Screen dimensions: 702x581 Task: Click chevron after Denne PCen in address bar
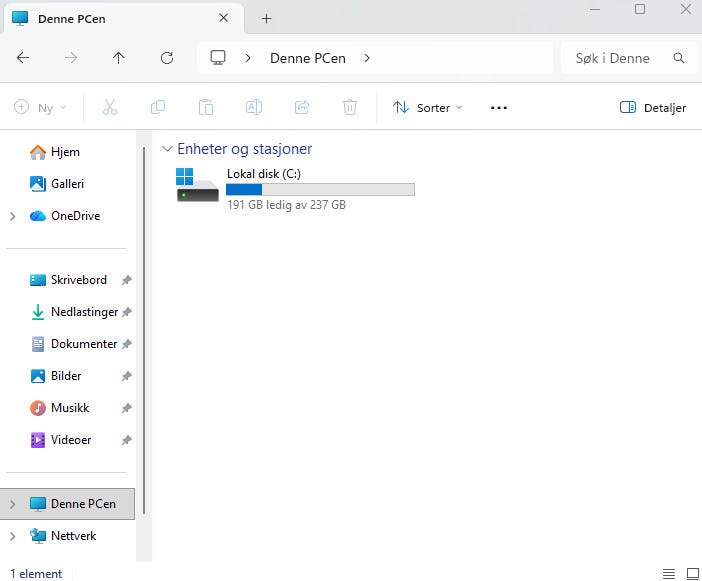[367, 58]
